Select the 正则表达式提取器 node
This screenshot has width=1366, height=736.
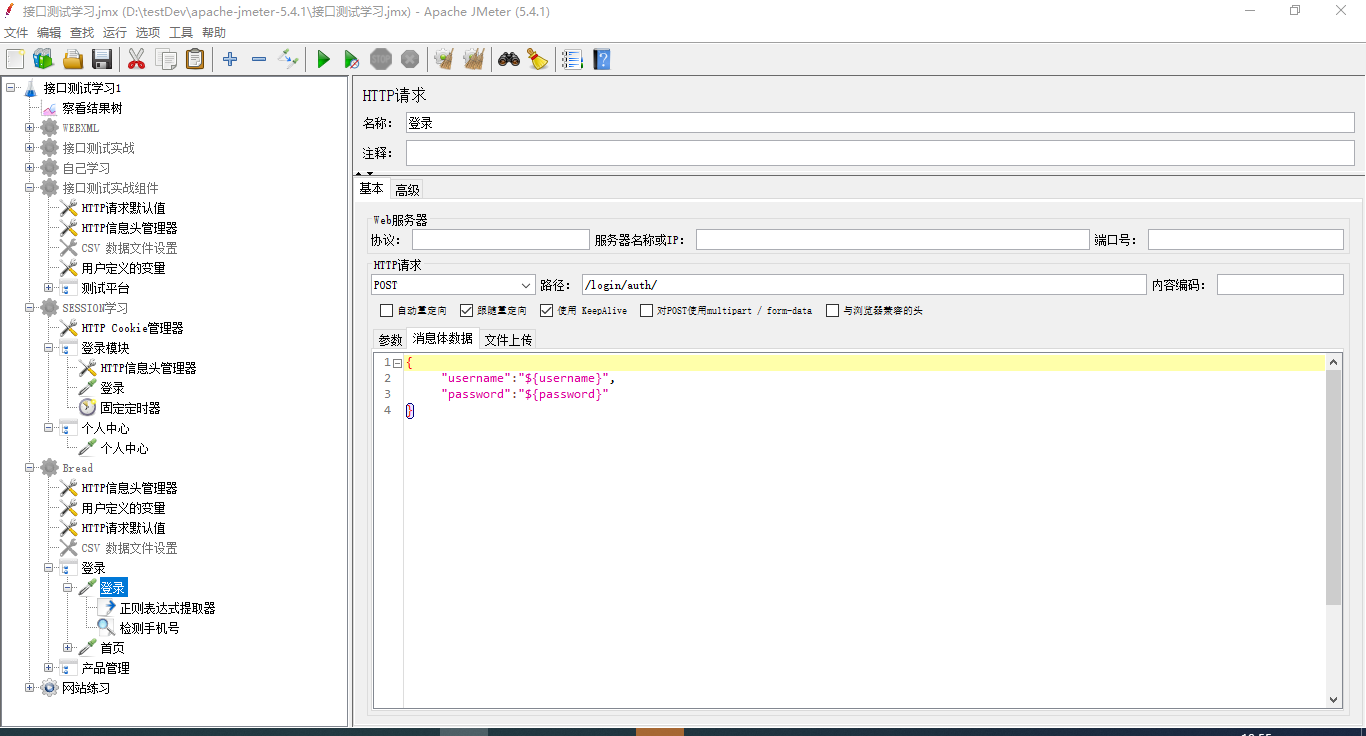coord(167,608)
